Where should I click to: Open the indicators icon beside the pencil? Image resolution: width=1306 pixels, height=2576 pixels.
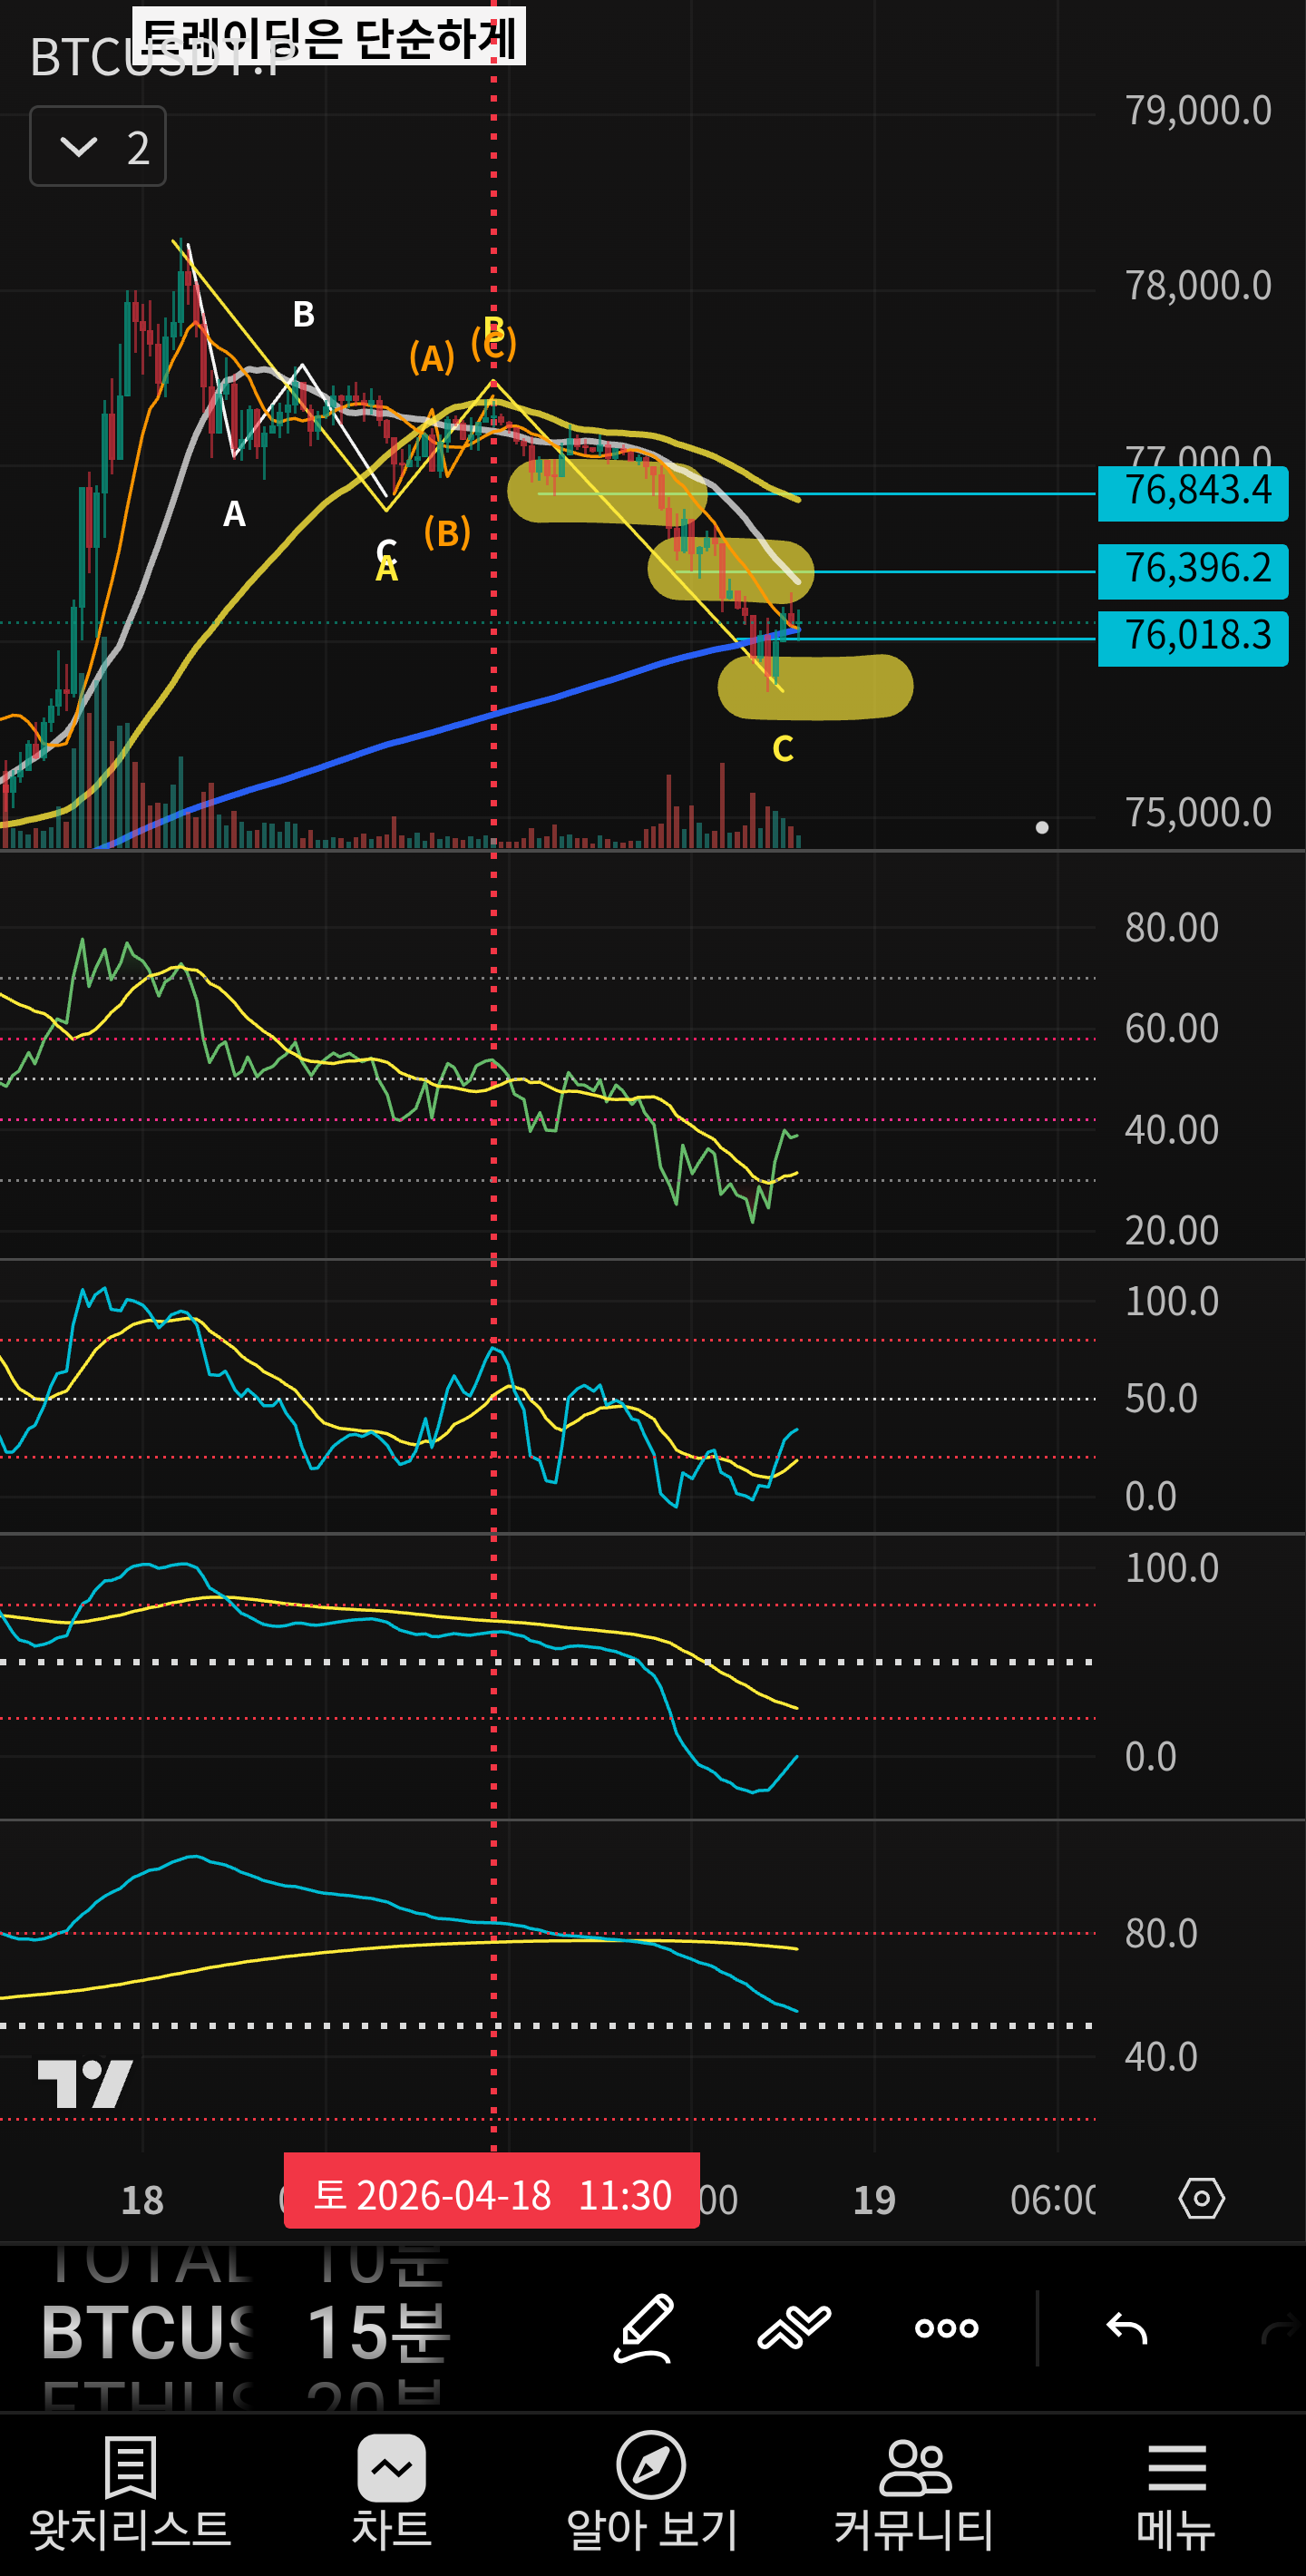[794, 2328]
